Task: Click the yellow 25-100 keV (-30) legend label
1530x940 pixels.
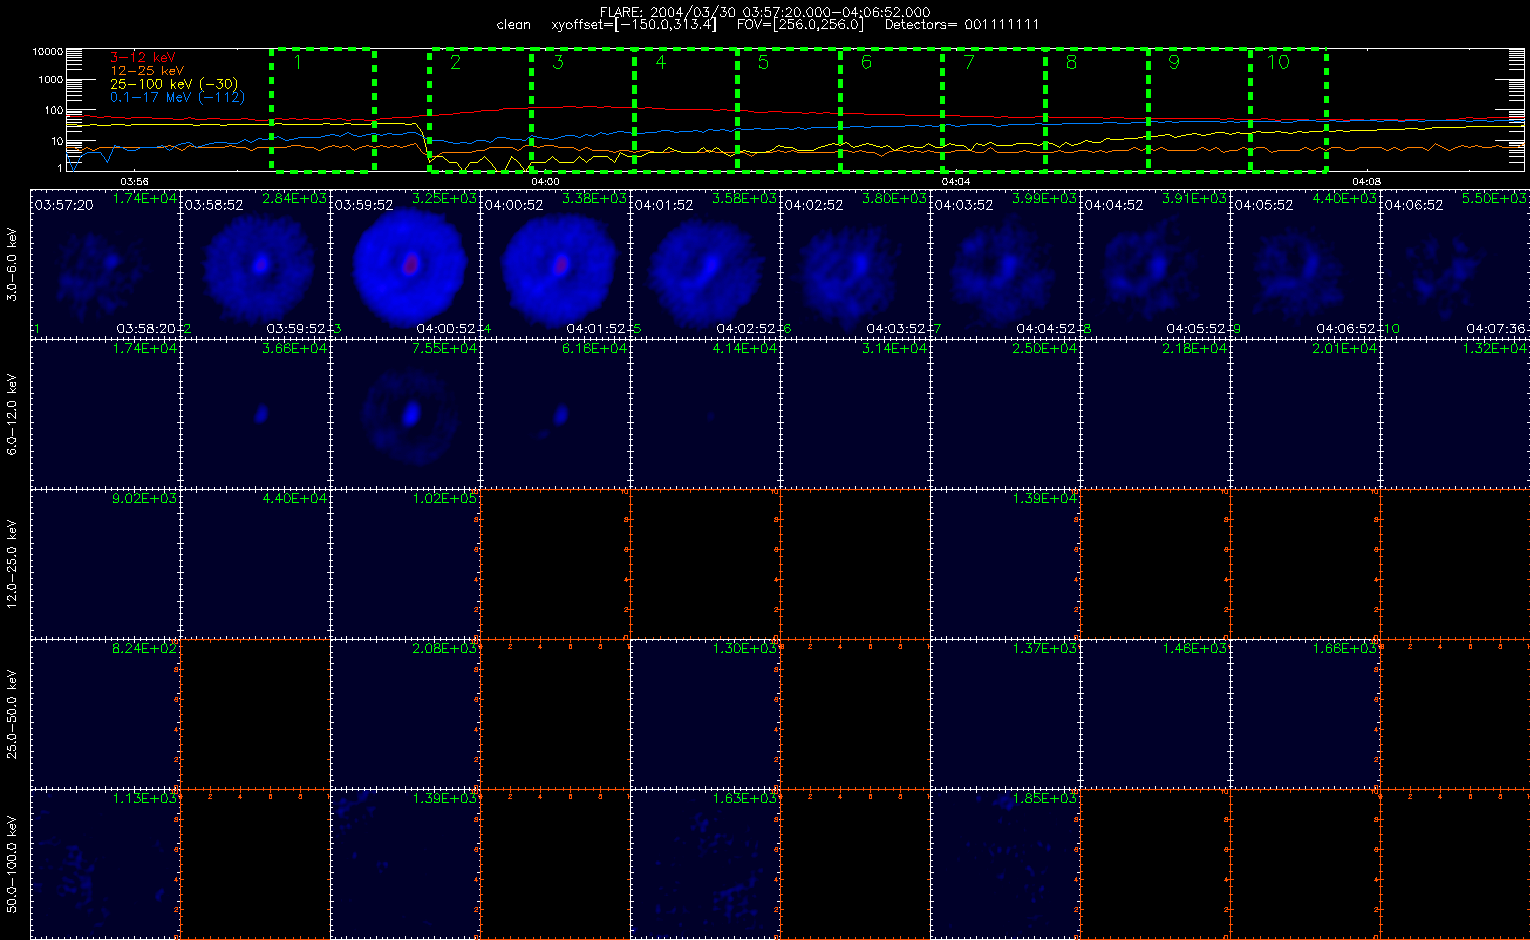Action: pos(172,84)
